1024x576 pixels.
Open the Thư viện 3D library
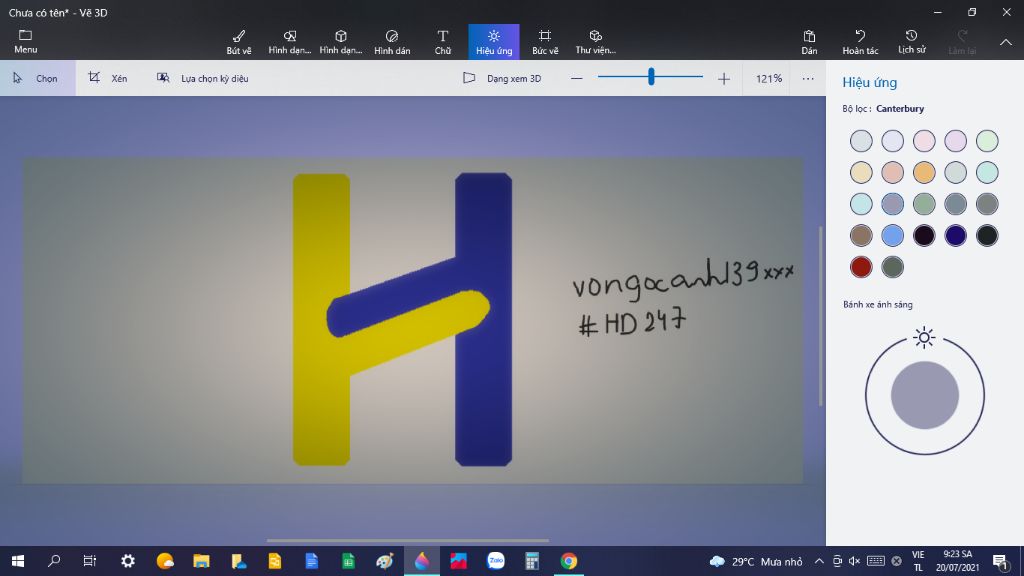pos(596,42)
